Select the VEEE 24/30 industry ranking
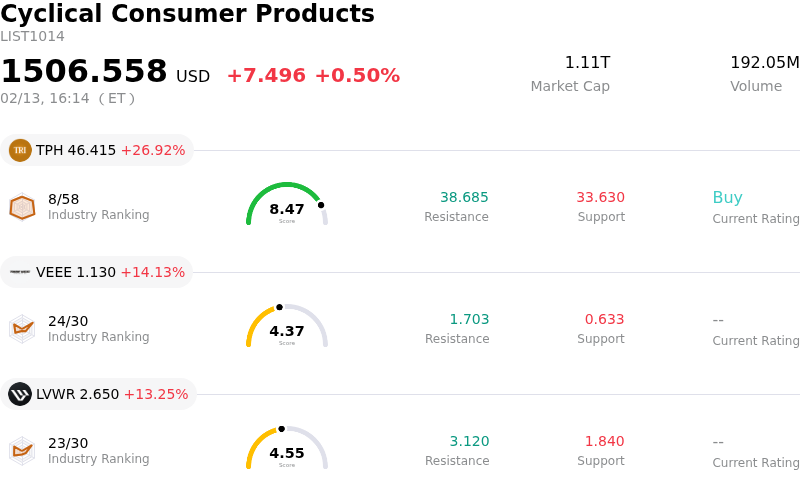 click(68, 321)
